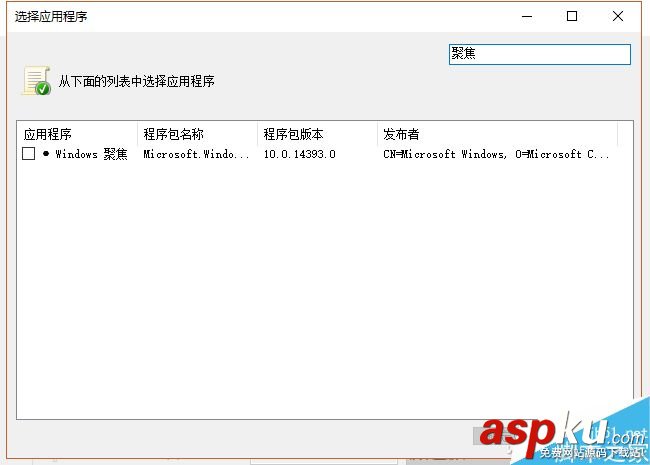Image resolution: width=650 pixels, height=465 pixels.
Task: Sort by 程序包名称 column header
Action: (197, 134)
